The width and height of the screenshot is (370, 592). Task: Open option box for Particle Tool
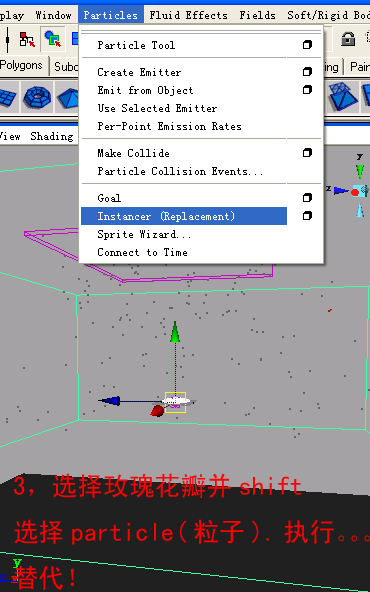(x=307, y=45)
